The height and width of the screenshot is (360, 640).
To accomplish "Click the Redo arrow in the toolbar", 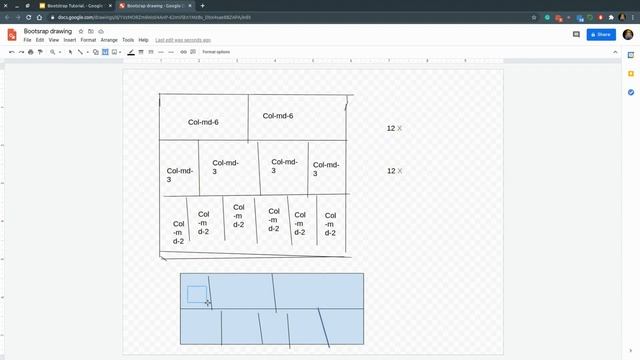I will [21, 52].
